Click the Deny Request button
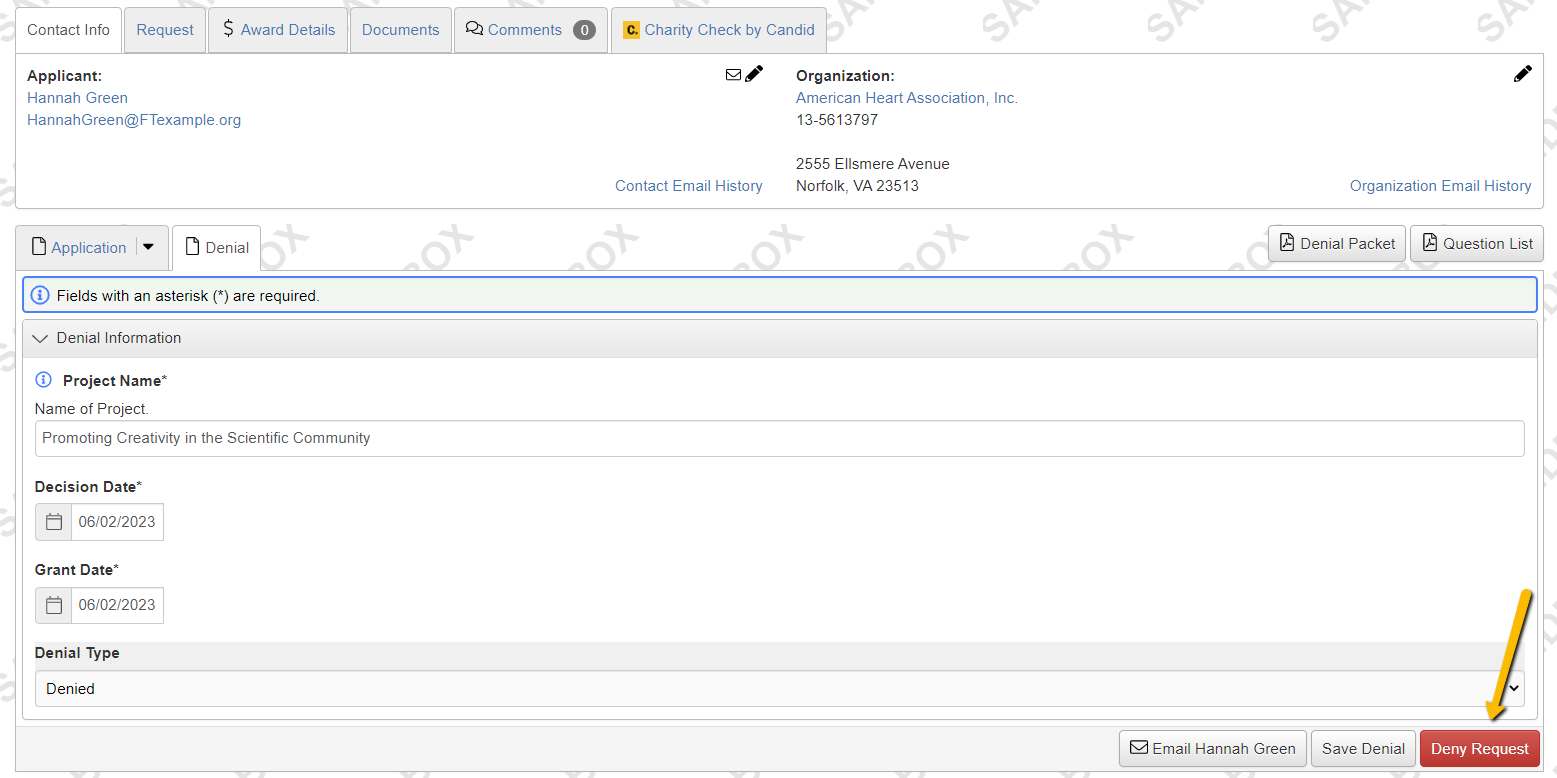This screenshot has width=1557, height=778. click(1480, 748)
